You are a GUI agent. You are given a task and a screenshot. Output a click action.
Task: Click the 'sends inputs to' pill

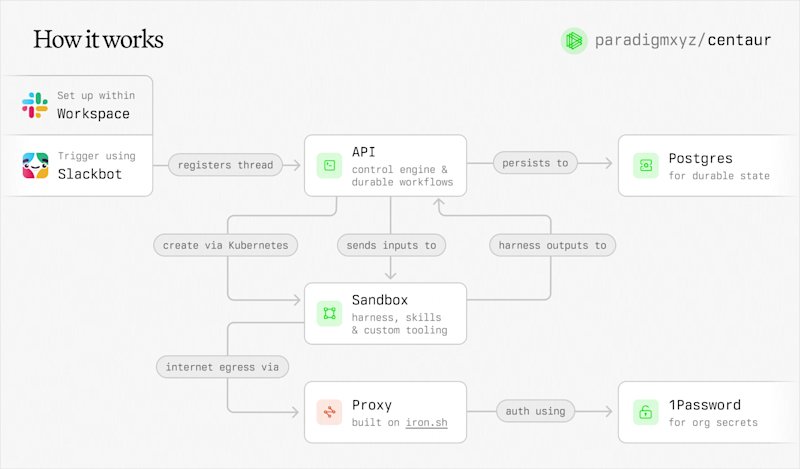pos(391,245)
